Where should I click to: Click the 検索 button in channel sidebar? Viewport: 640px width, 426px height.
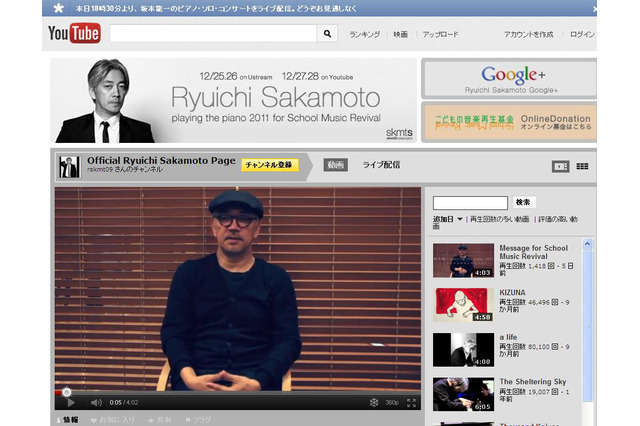tap(525, 202)
